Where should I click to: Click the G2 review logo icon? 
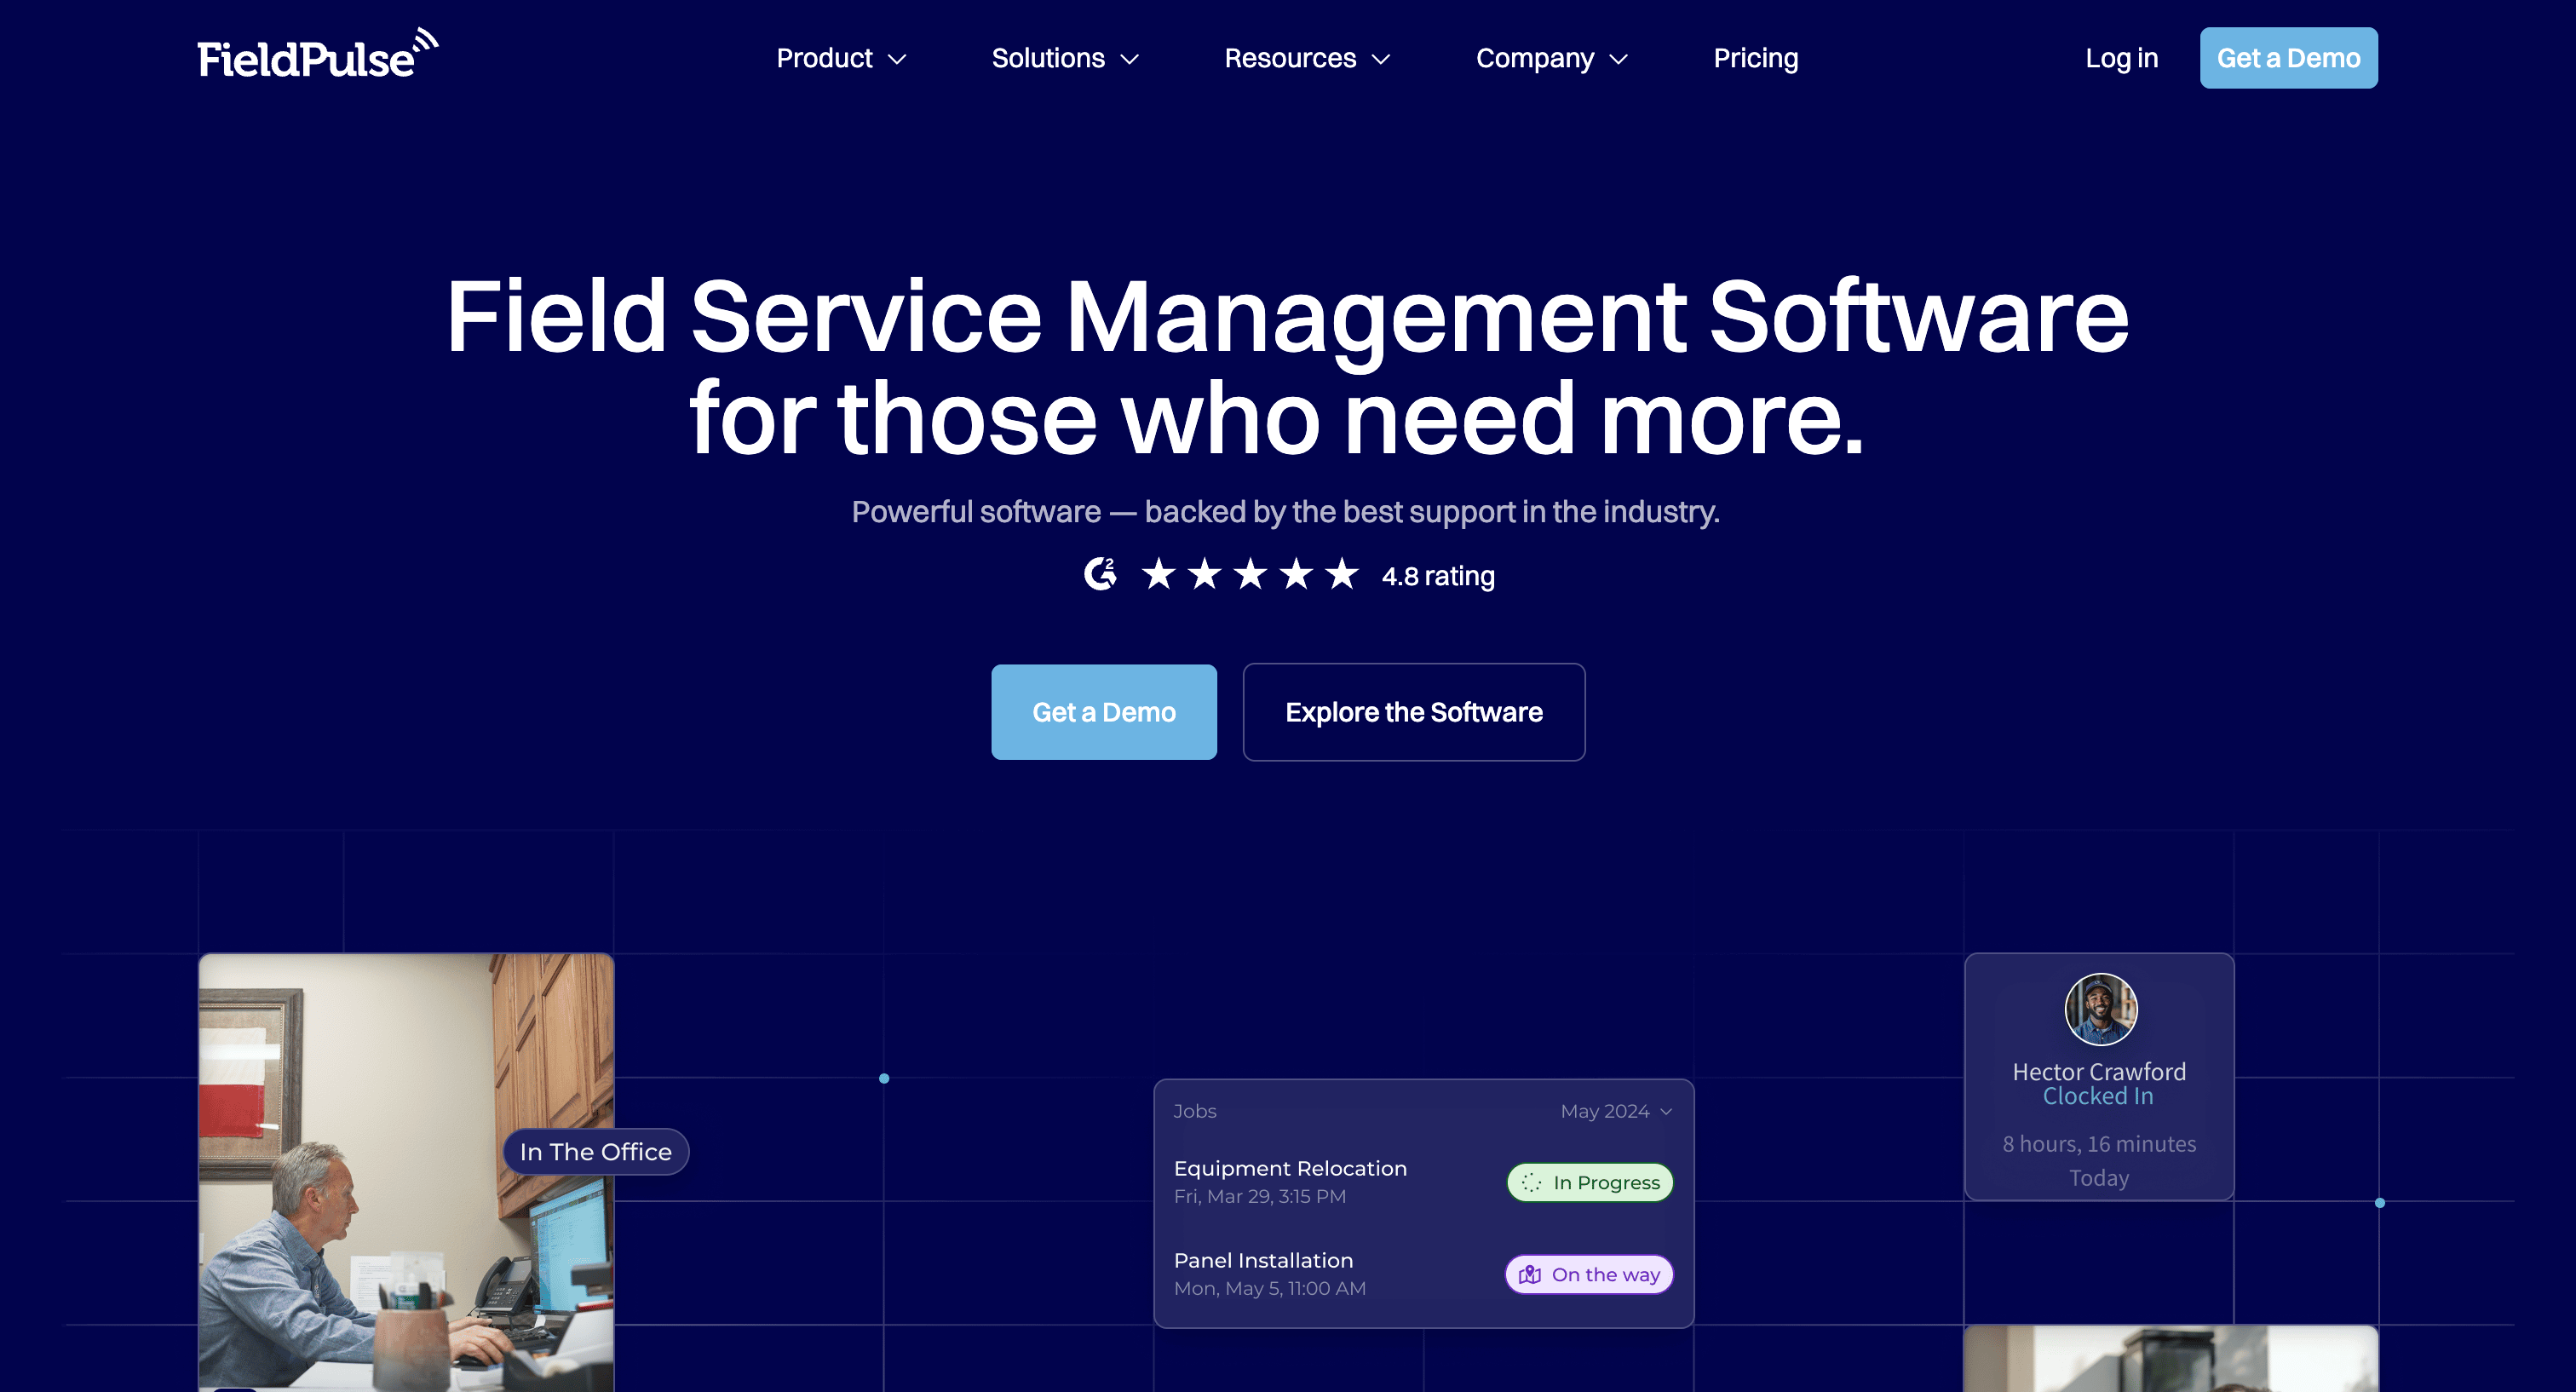pos(1100,574)
